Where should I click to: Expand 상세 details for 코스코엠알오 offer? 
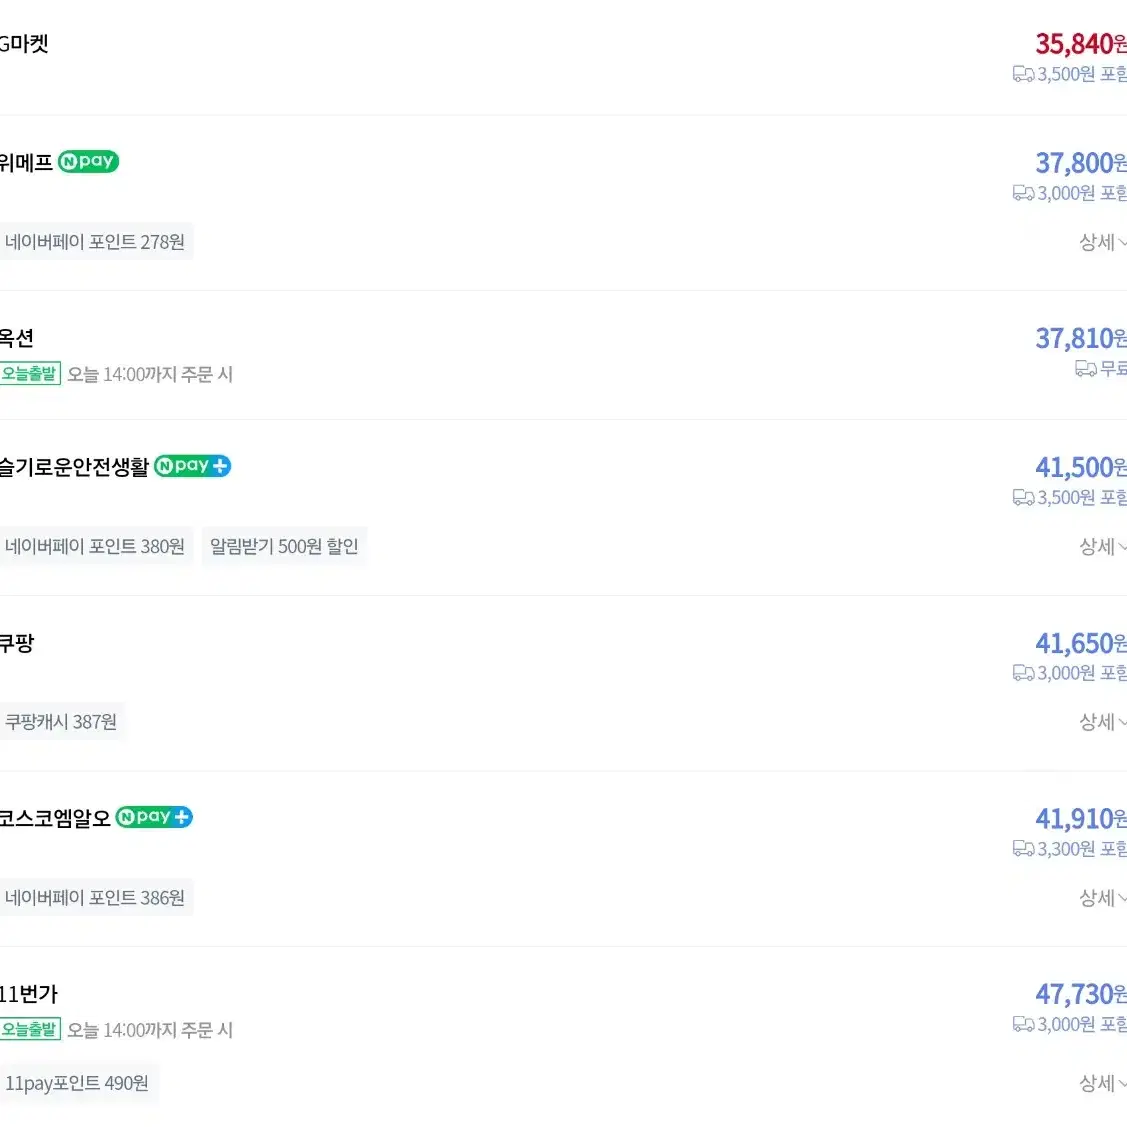point(1103,898)
